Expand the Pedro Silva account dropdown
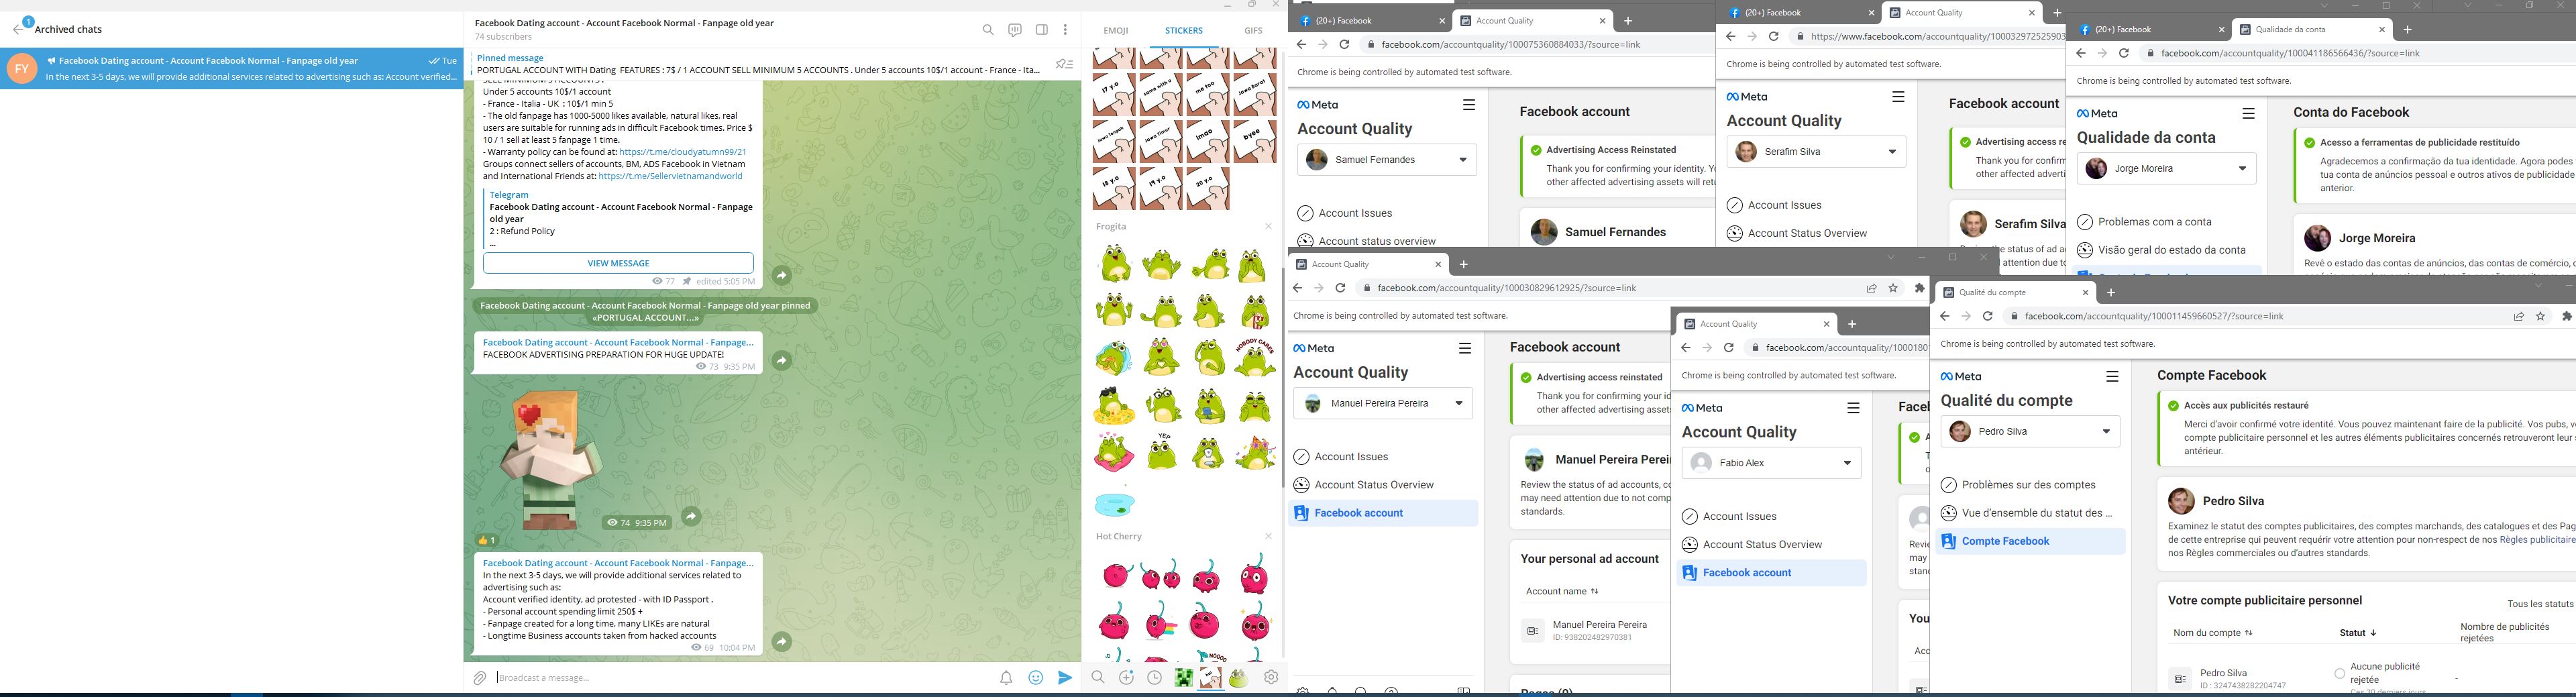This screenshot has height=697, width=2576. (2030, 432)
